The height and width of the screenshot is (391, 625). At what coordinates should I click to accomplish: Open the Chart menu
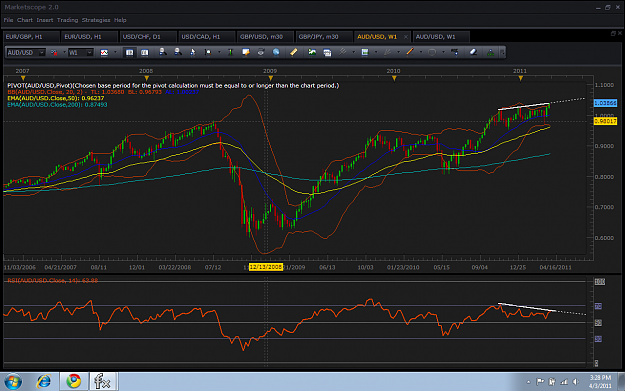pyautogui.click(x=25, y=20)
